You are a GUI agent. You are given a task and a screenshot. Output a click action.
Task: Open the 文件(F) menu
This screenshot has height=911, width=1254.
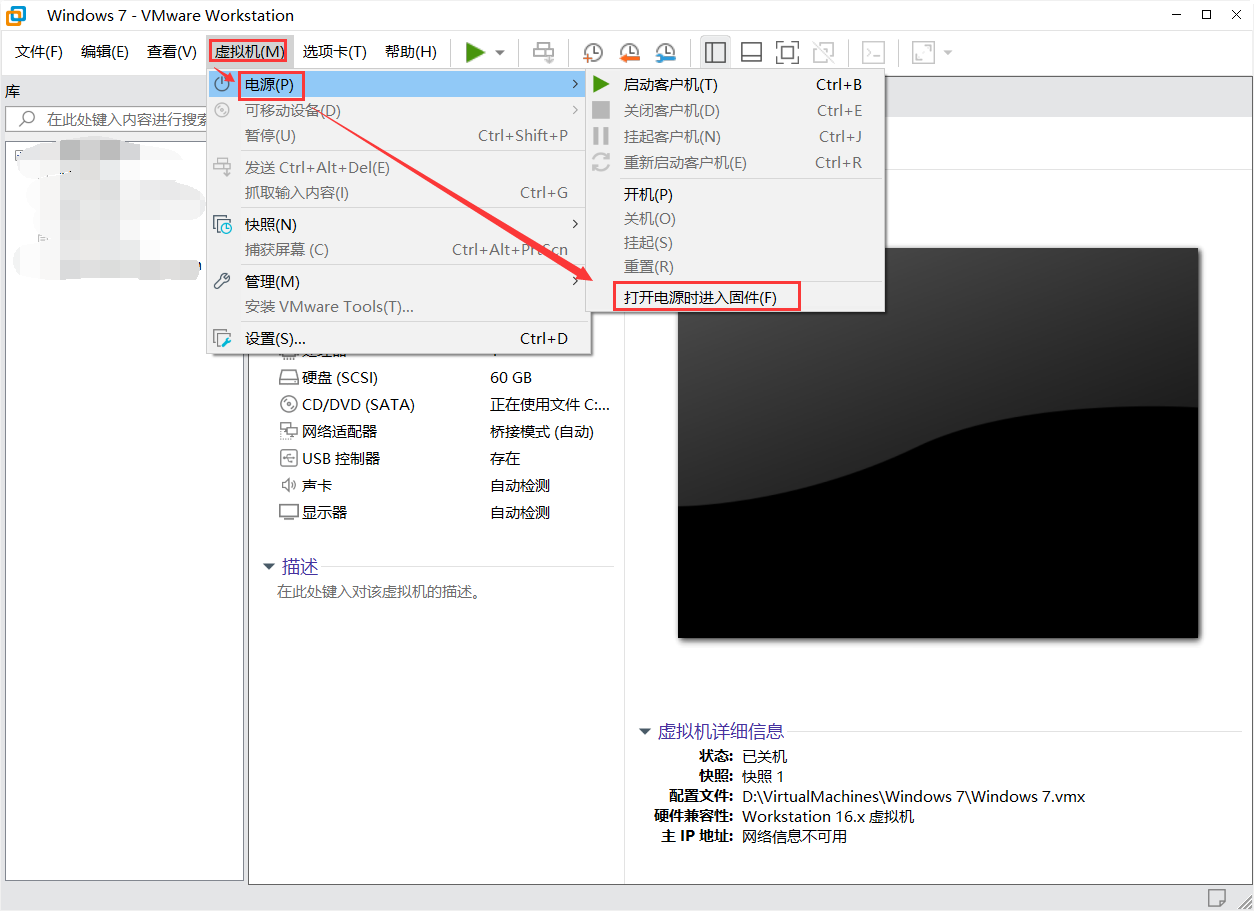click(39, 52)
